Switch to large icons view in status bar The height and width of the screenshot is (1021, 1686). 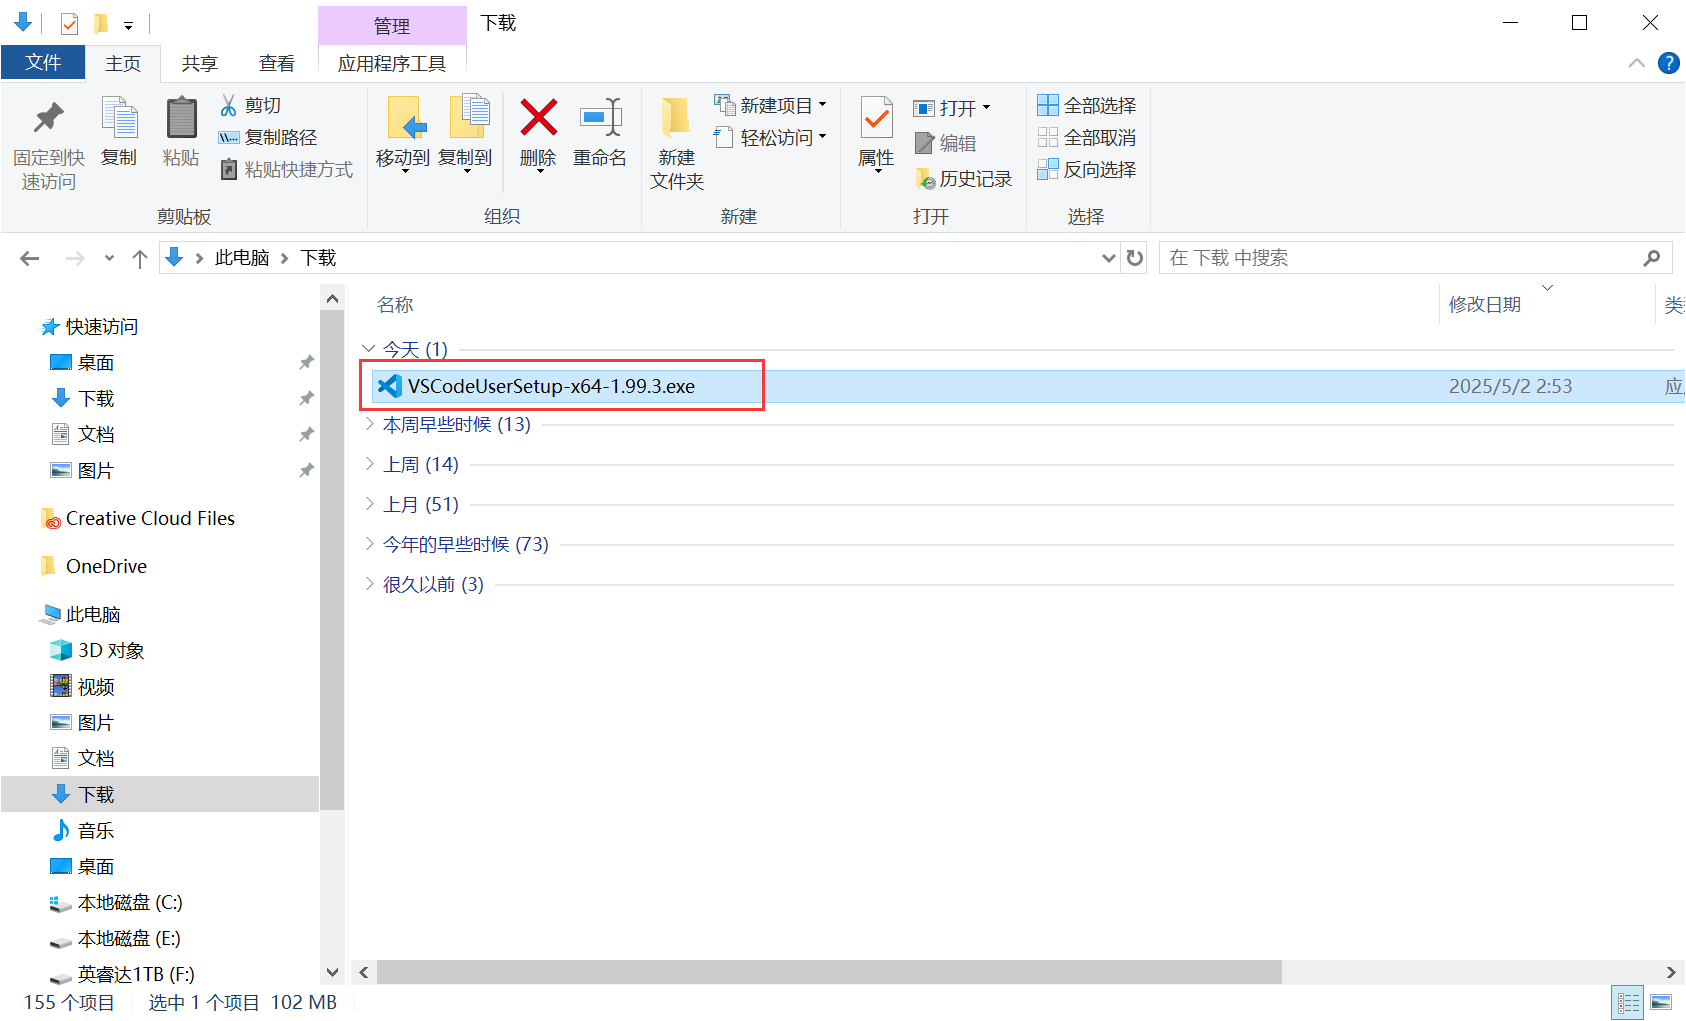click(1661, 1002)
